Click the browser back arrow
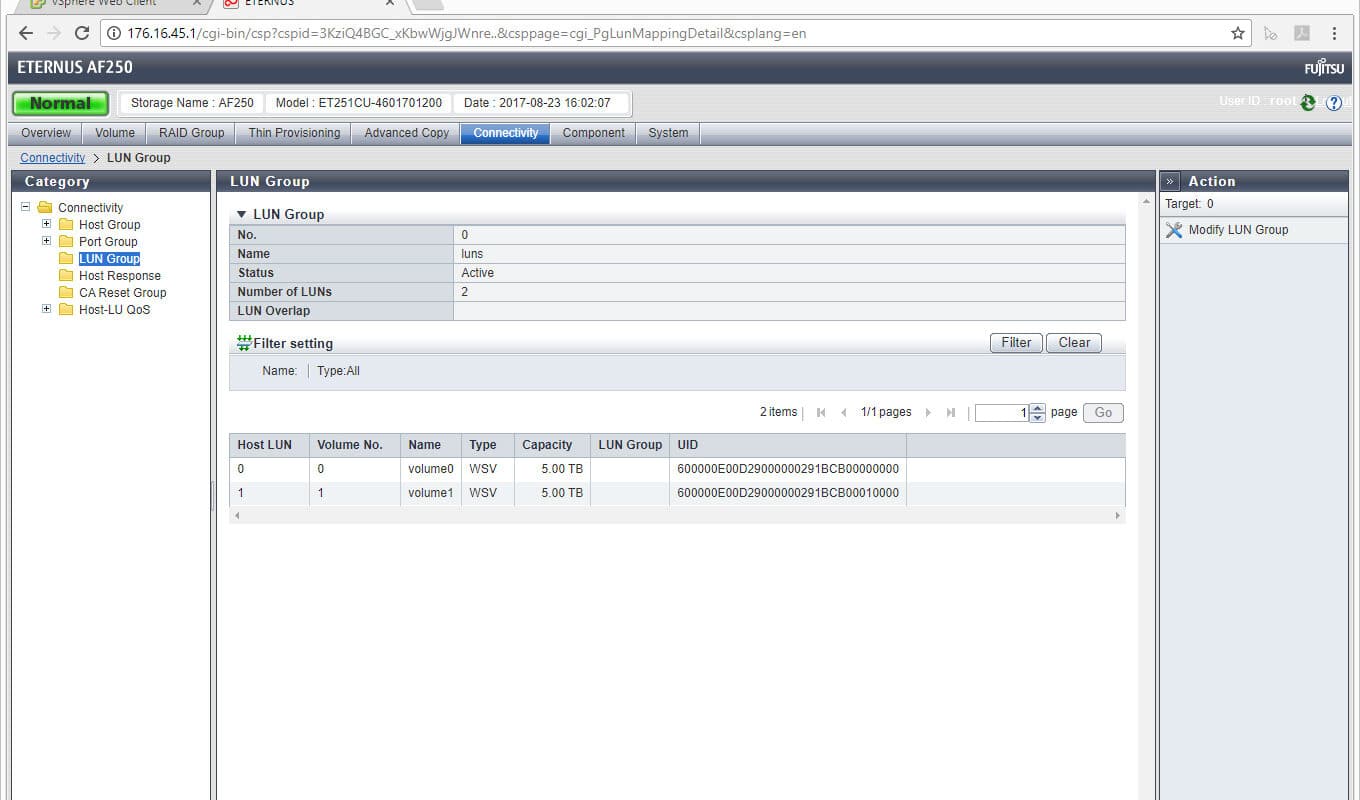The width and height of the screenshot is (1360, 800). pyautogui.click(x=26, y=33)
